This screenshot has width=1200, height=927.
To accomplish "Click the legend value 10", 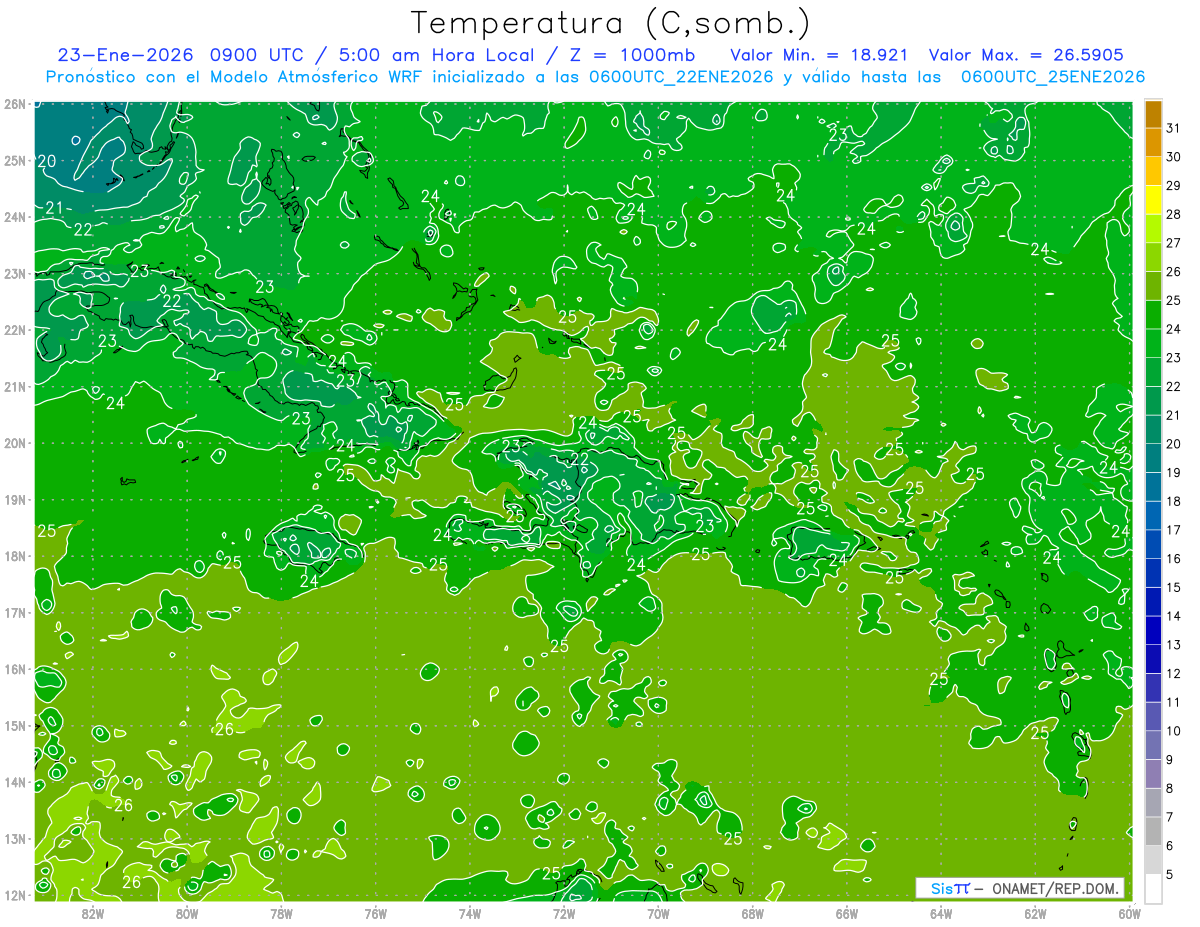I will click(x=1173, y=731).
